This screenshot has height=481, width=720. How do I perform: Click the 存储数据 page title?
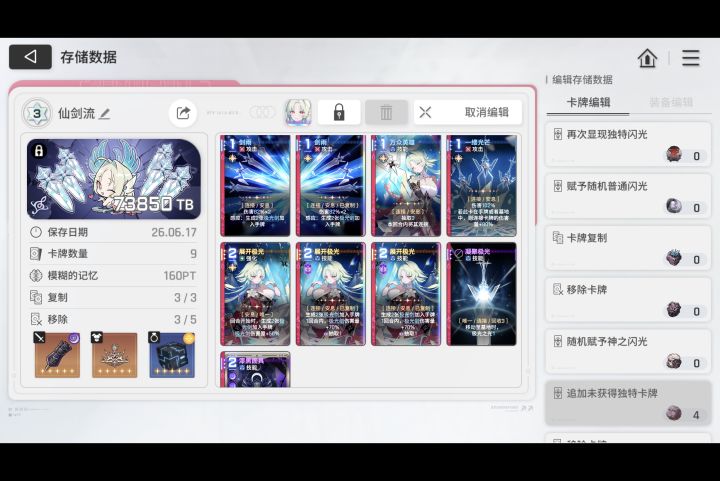click(89, 57)
